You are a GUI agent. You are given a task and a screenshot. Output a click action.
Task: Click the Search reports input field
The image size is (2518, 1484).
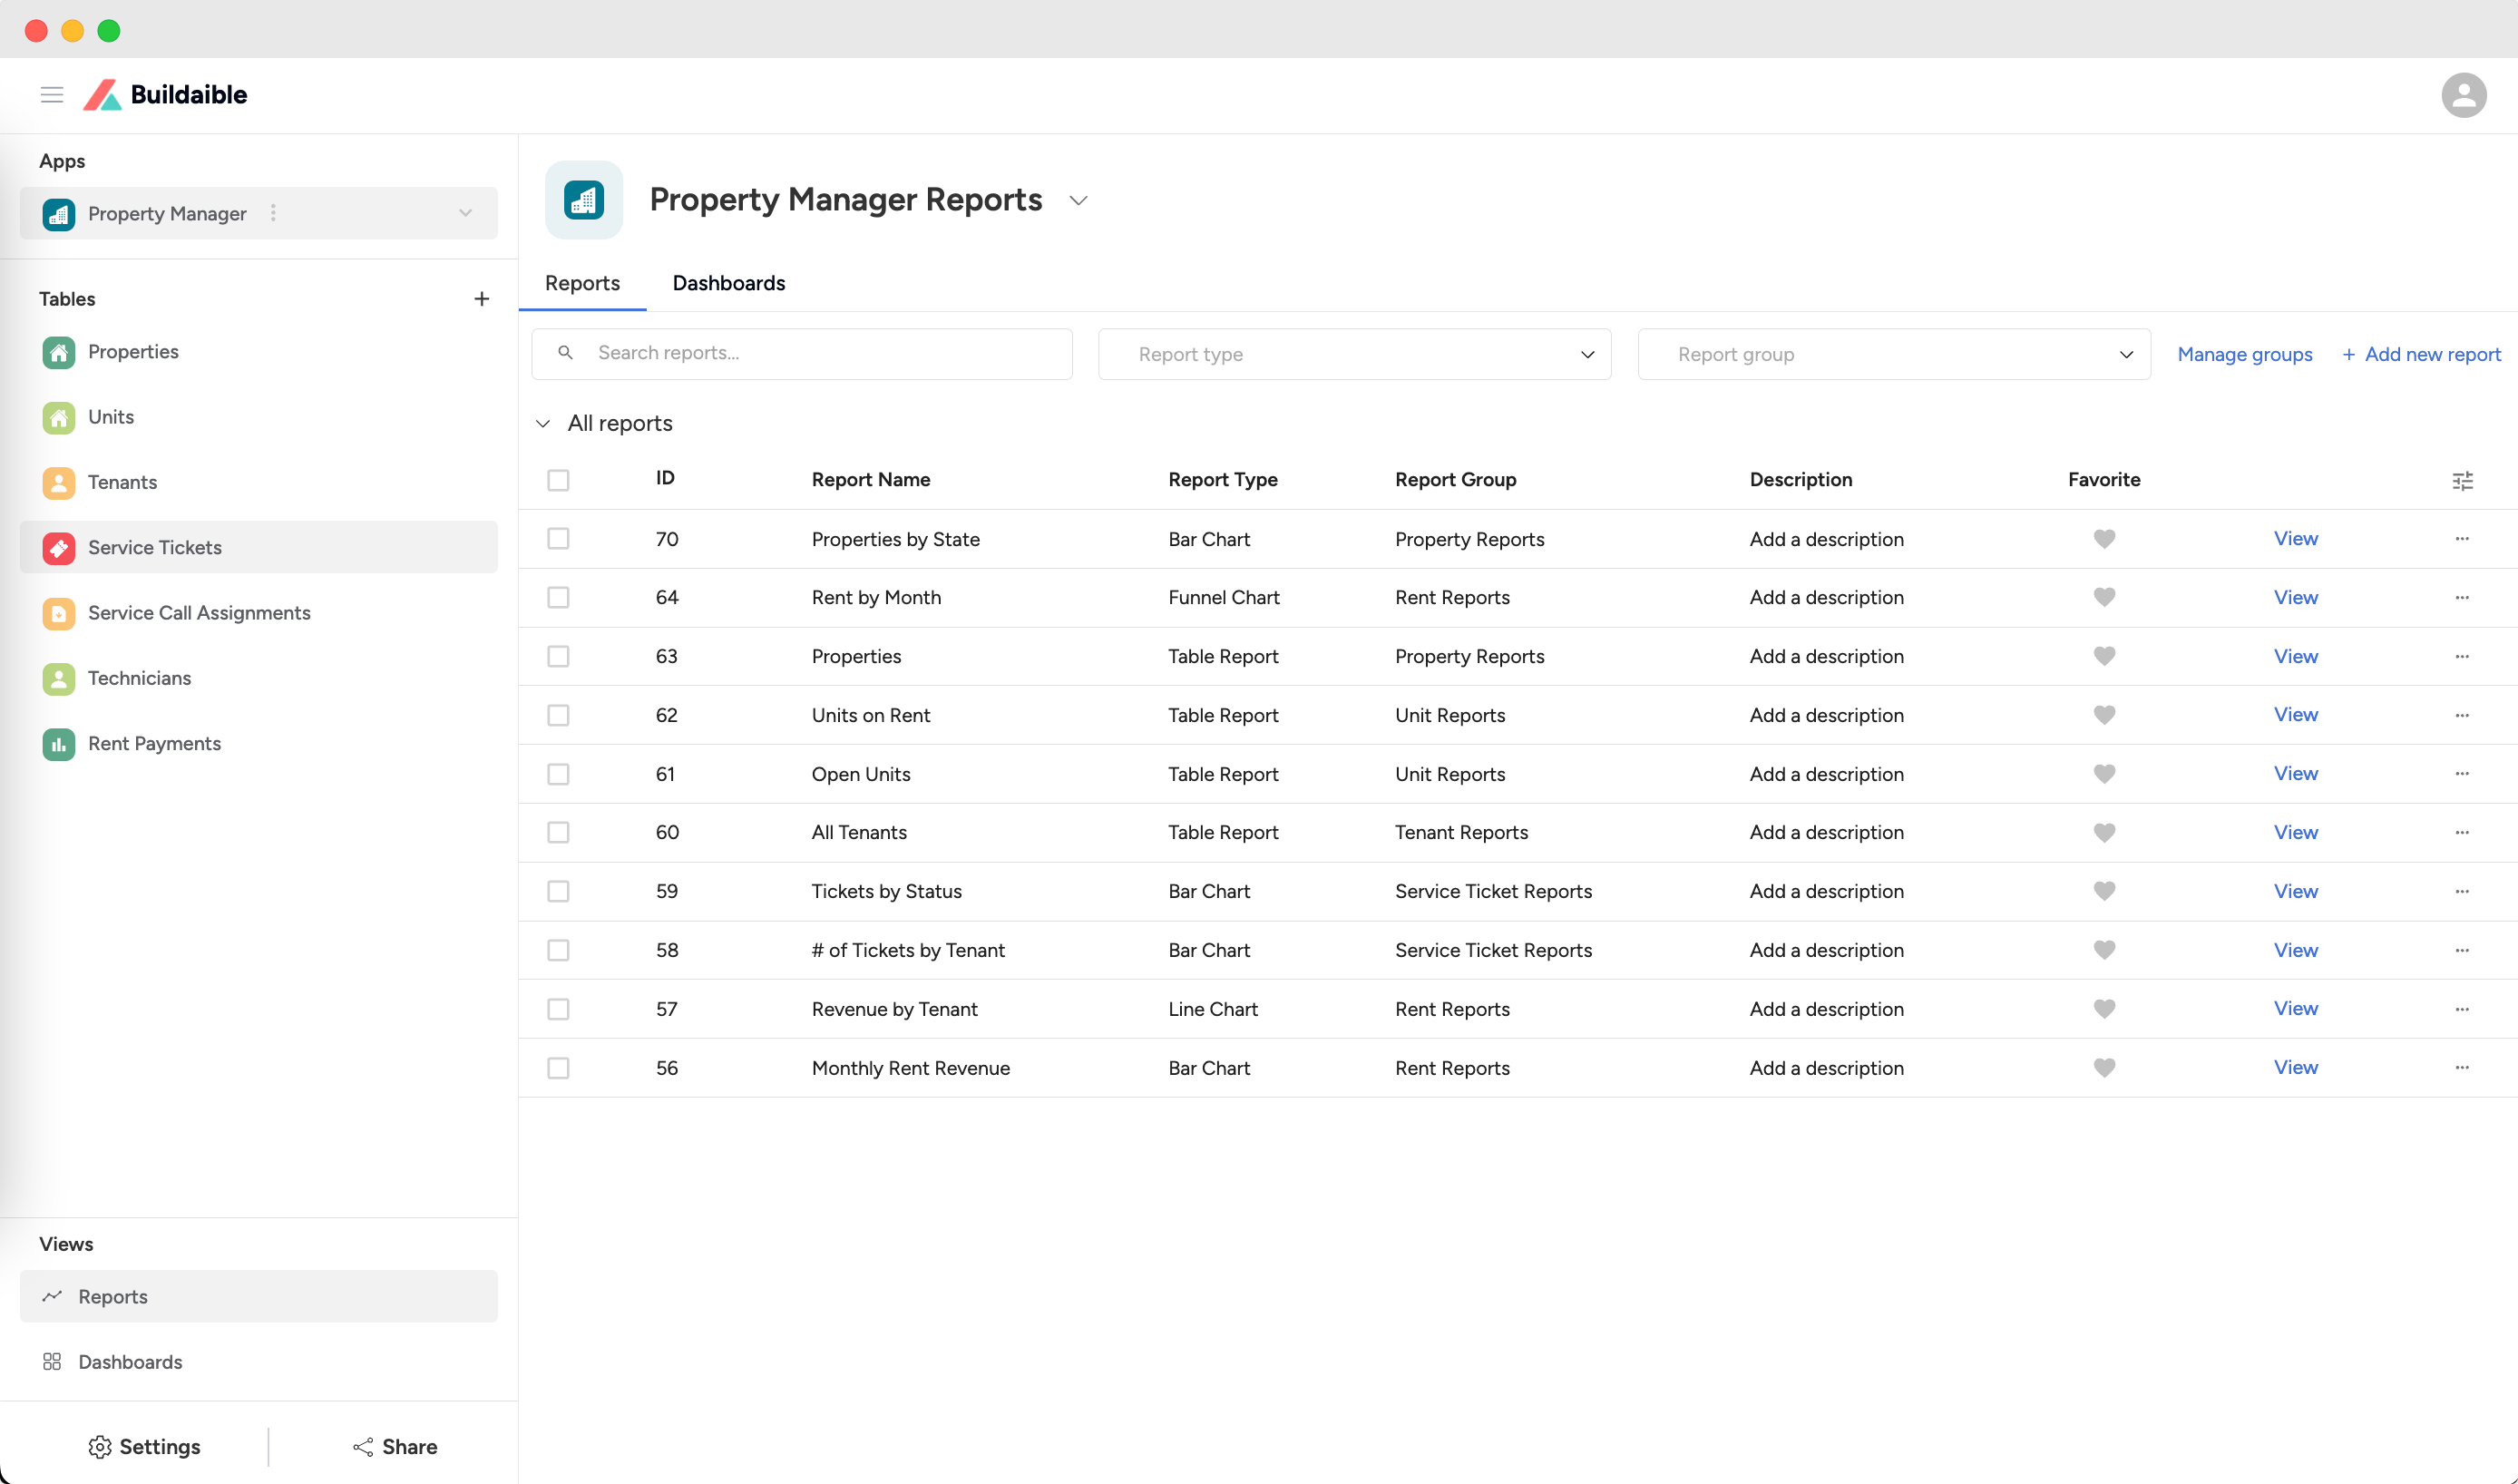[802, 354]
